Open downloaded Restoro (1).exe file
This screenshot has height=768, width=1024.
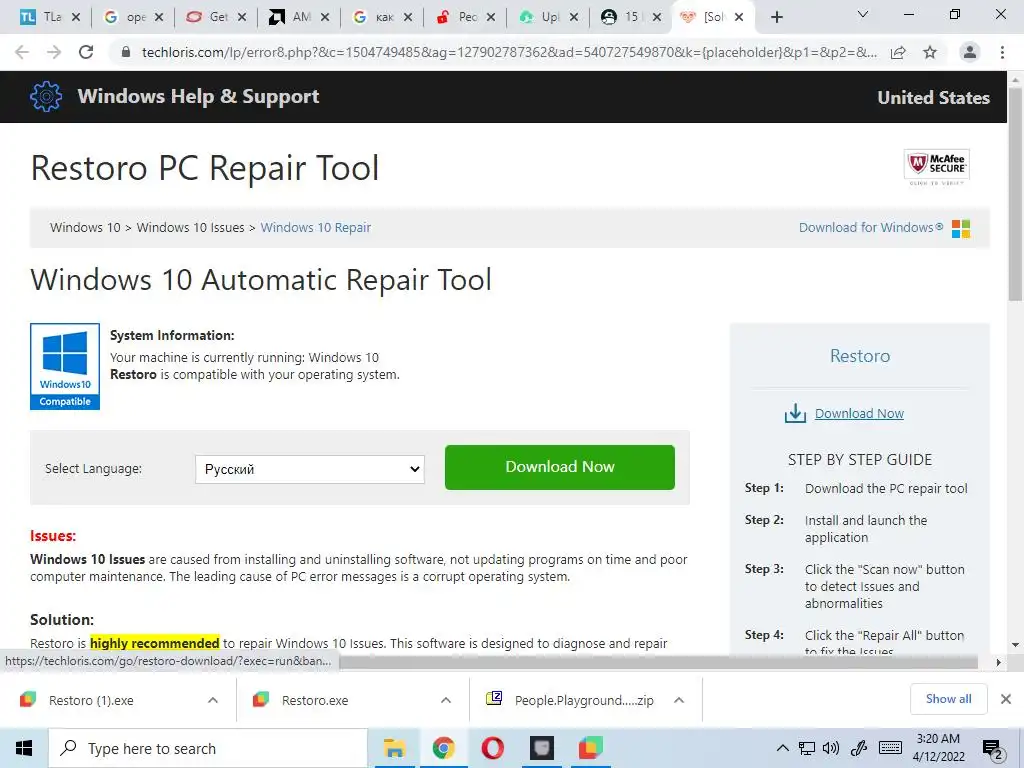[x=91, y=700]
